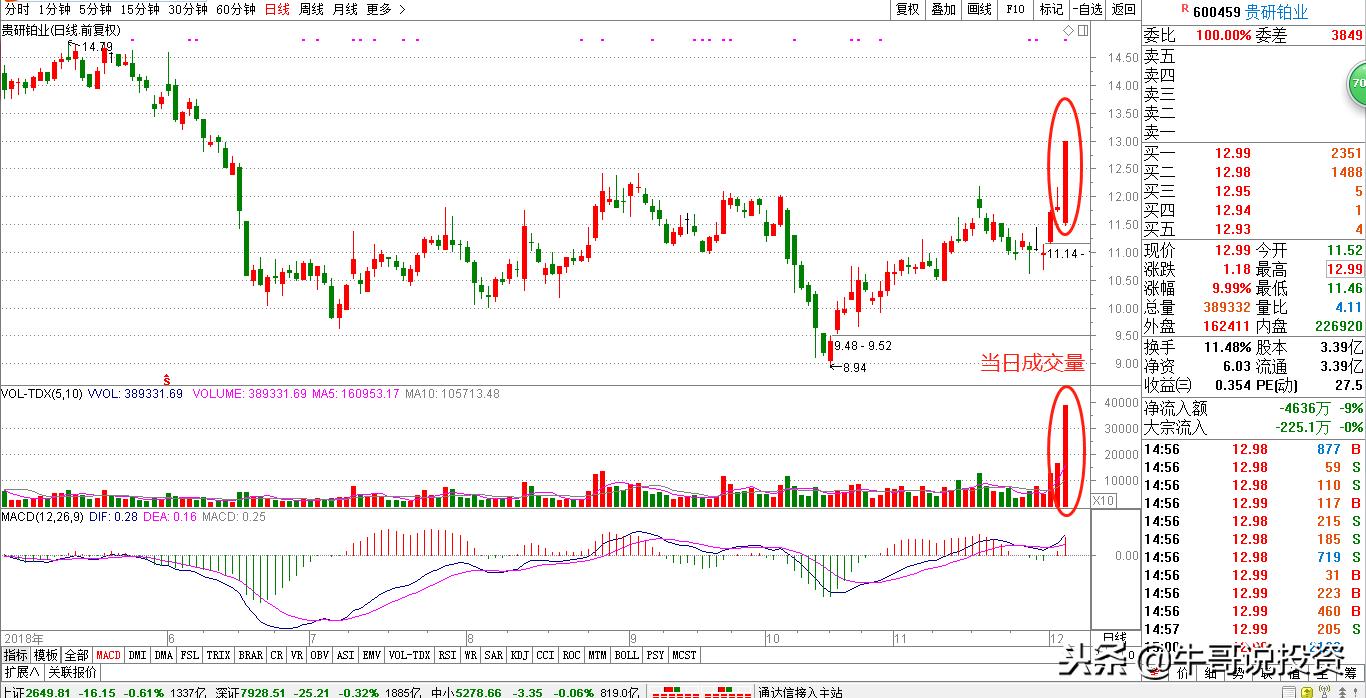Click the green circular 70 badge

coord(1358,83)
